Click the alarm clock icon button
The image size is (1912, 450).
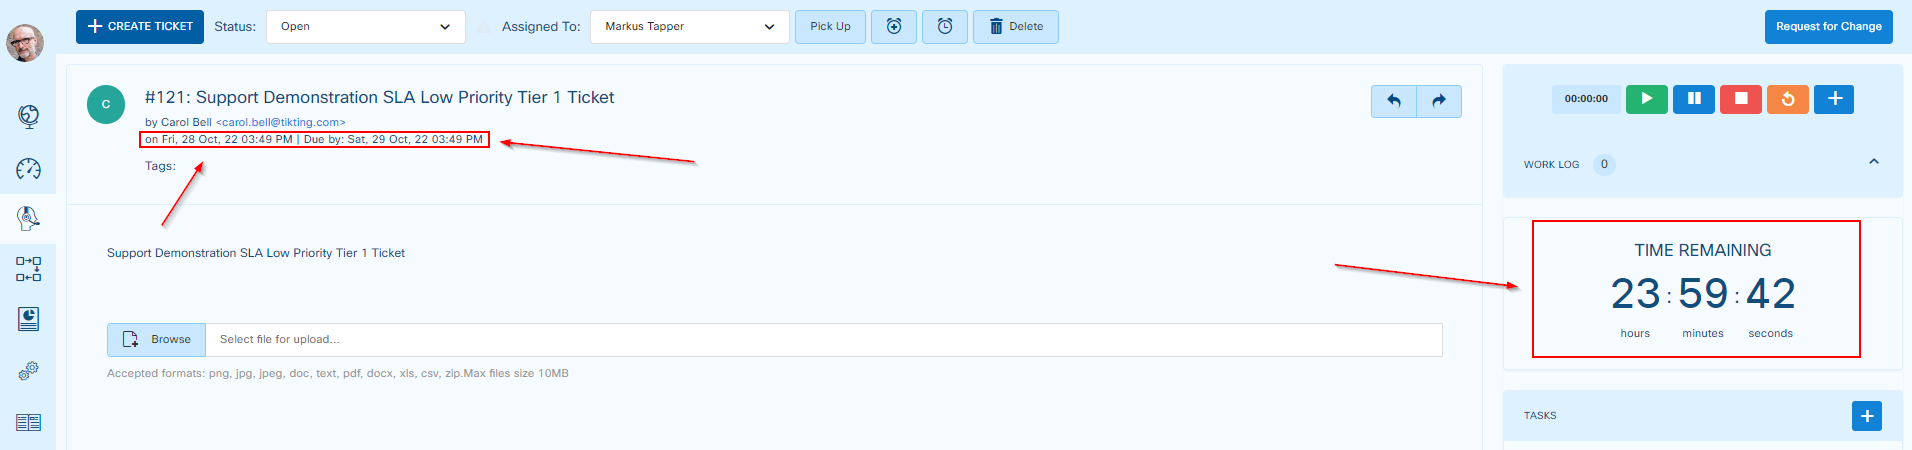(945, 27)
